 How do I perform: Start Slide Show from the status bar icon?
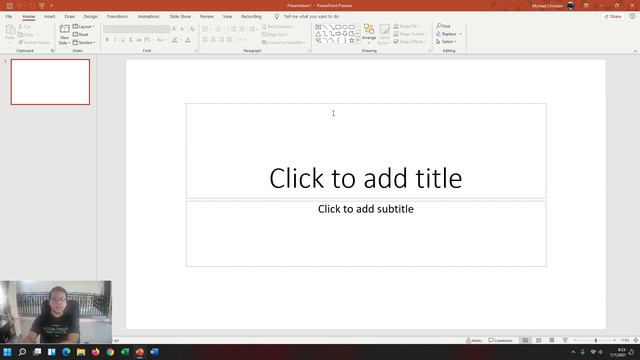(x=565, y=340)
